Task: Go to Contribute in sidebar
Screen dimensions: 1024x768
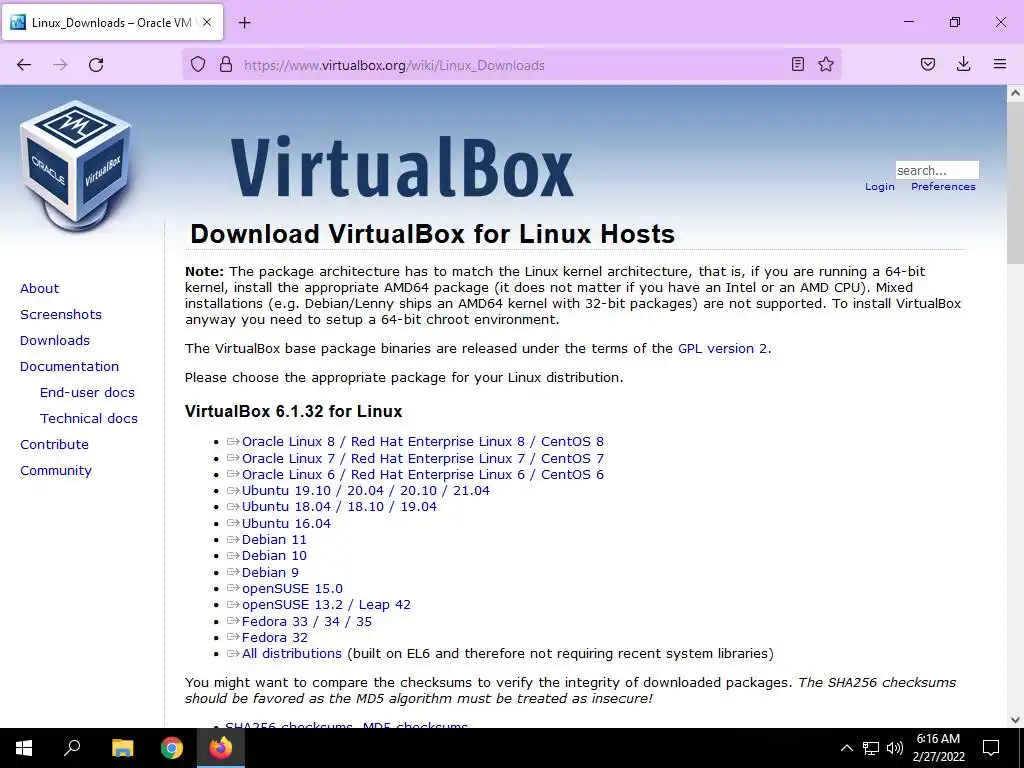Action: pyautogui.click(x=54, y=445)
